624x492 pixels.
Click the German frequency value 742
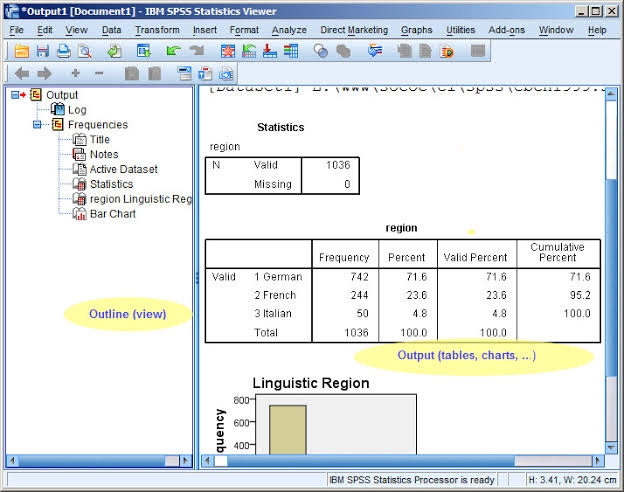click(x=359, y=277)
